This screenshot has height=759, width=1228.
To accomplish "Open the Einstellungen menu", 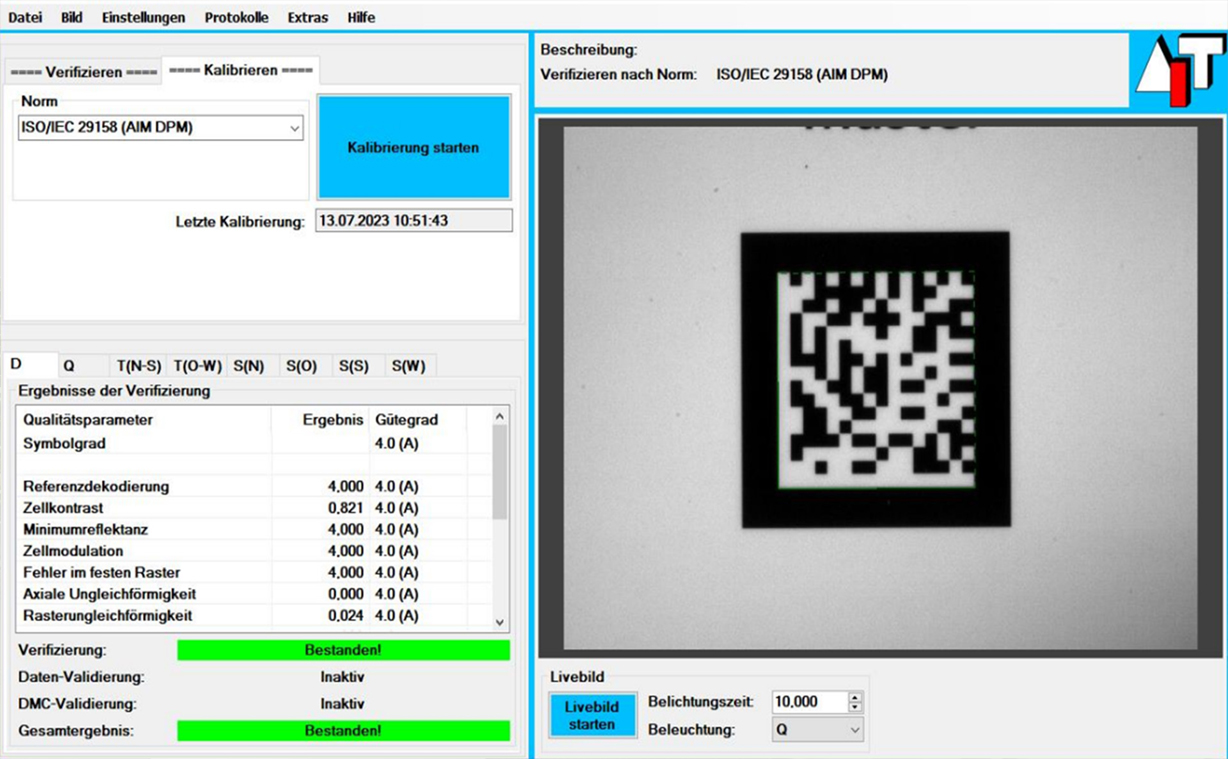I will [x=143, y=17].
